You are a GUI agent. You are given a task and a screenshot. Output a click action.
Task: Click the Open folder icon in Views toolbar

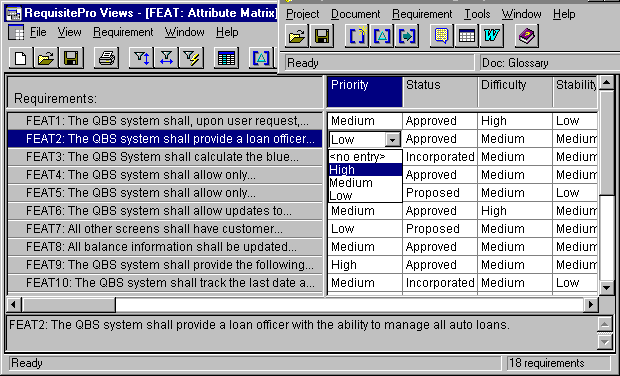point(46,59)
